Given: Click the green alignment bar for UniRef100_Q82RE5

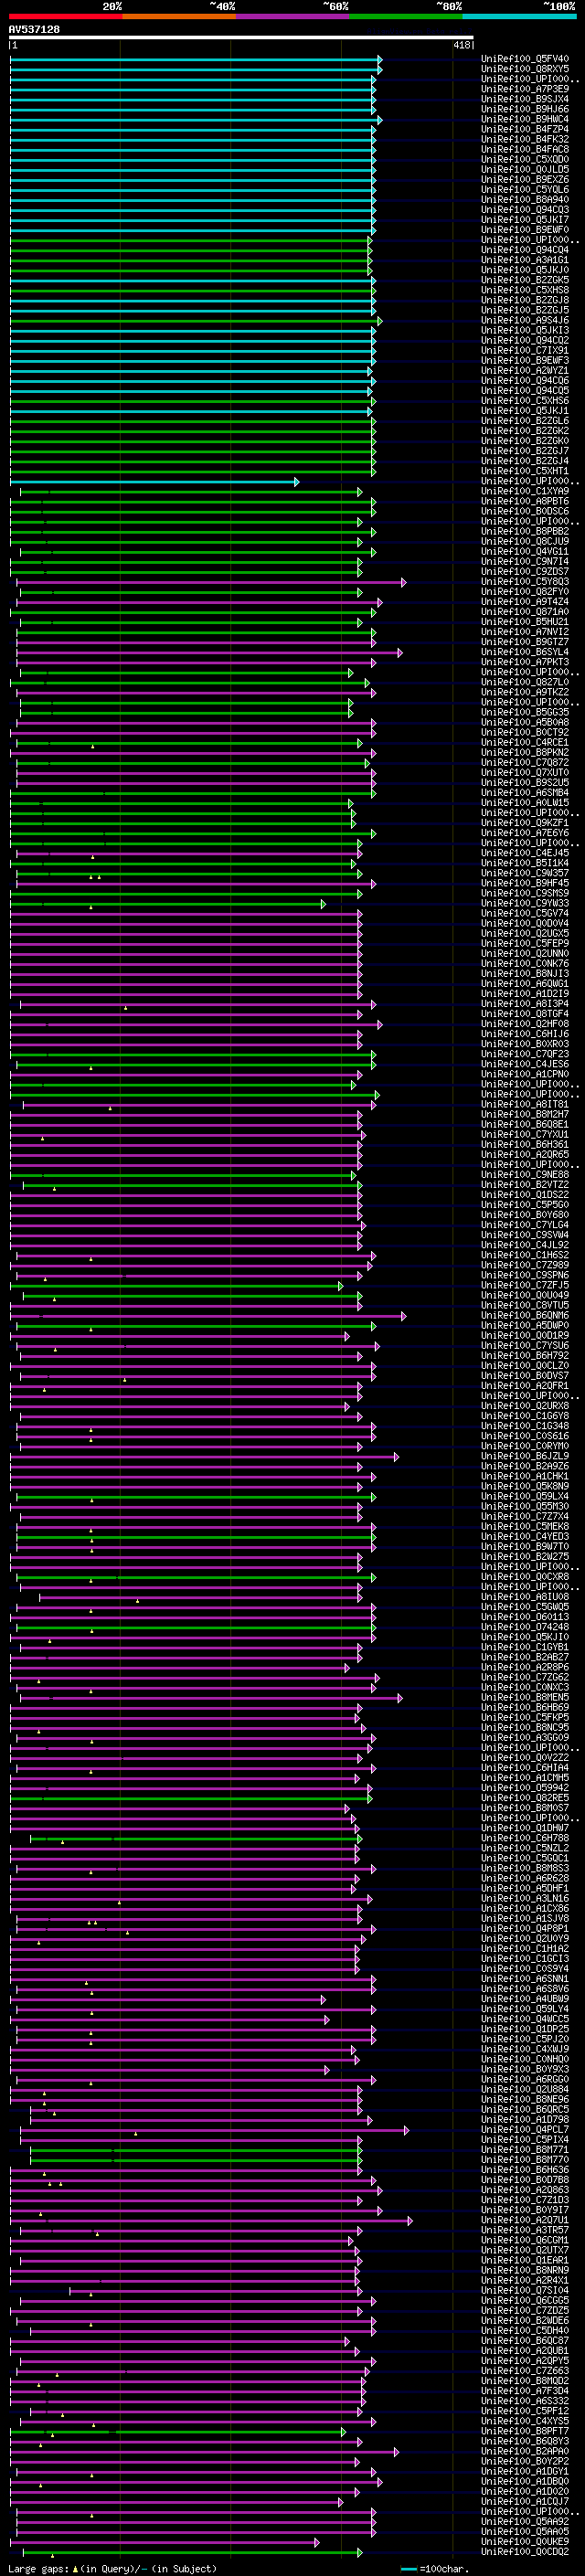Looking at the screenshot, I should tap(191, 1798).
